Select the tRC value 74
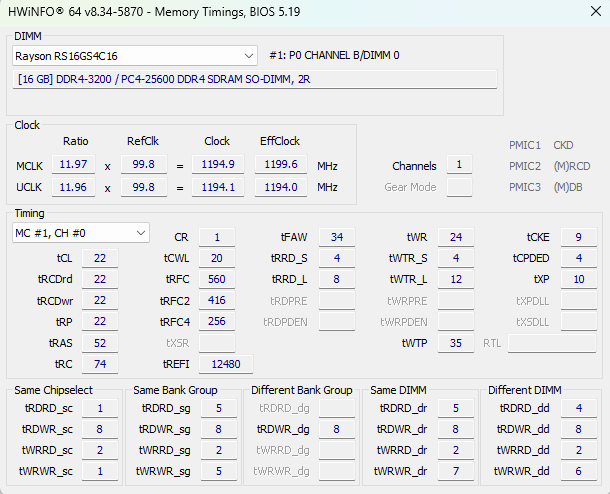 point(100,364)
